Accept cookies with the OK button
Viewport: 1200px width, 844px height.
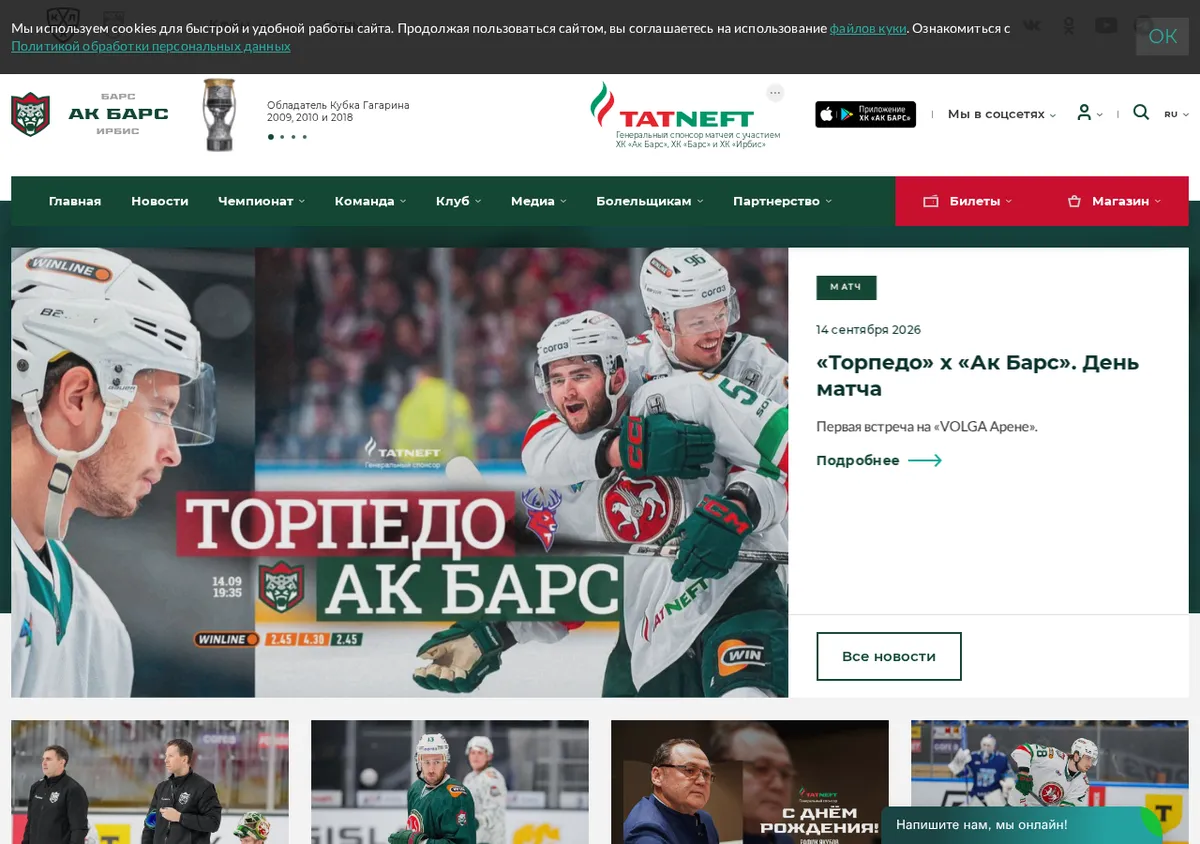click(1162, 36)
